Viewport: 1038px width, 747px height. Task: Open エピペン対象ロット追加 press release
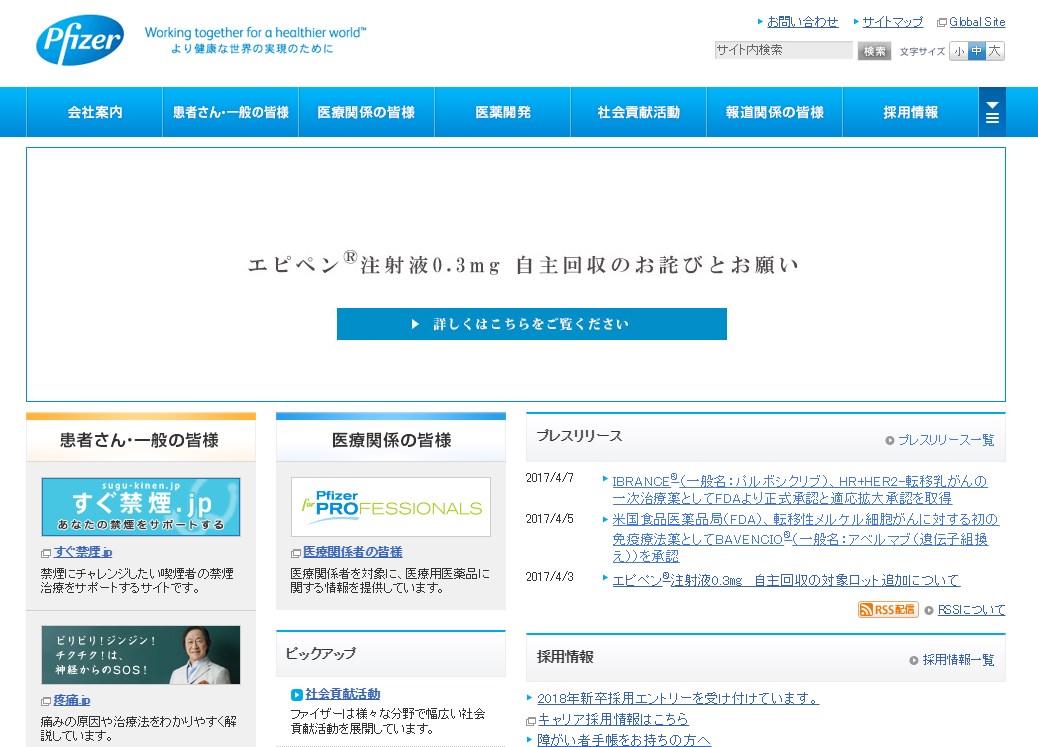[786, 580]
